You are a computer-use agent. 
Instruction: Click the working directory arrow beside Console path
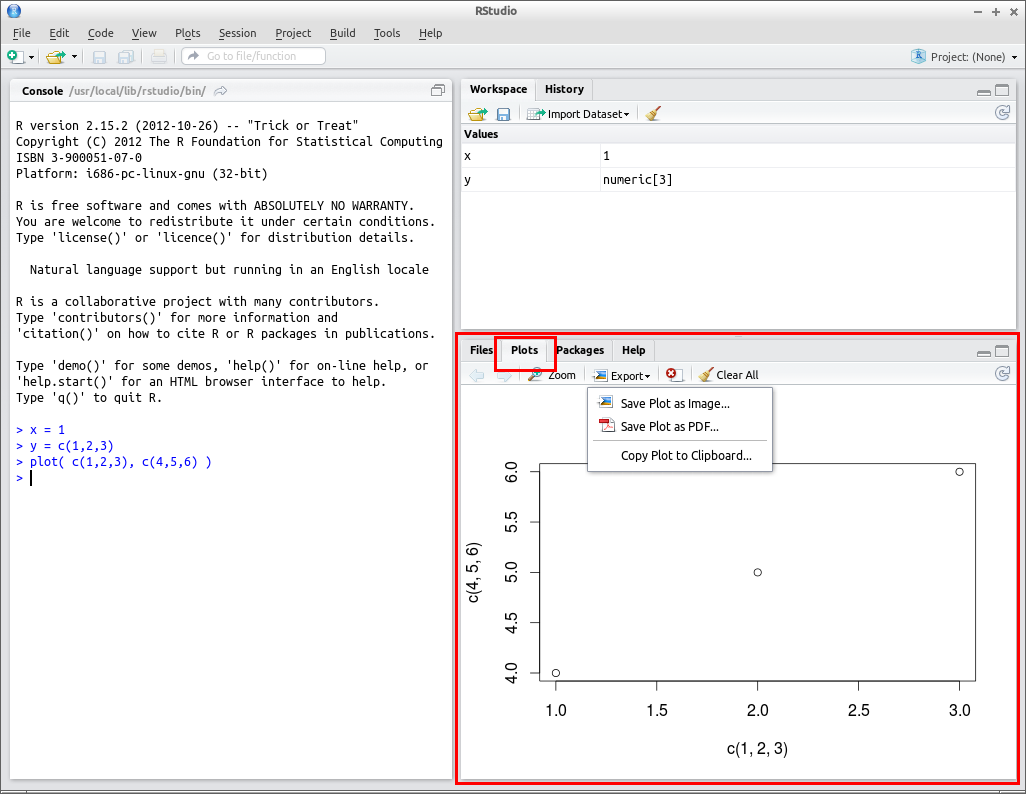(x=221, y=91)
